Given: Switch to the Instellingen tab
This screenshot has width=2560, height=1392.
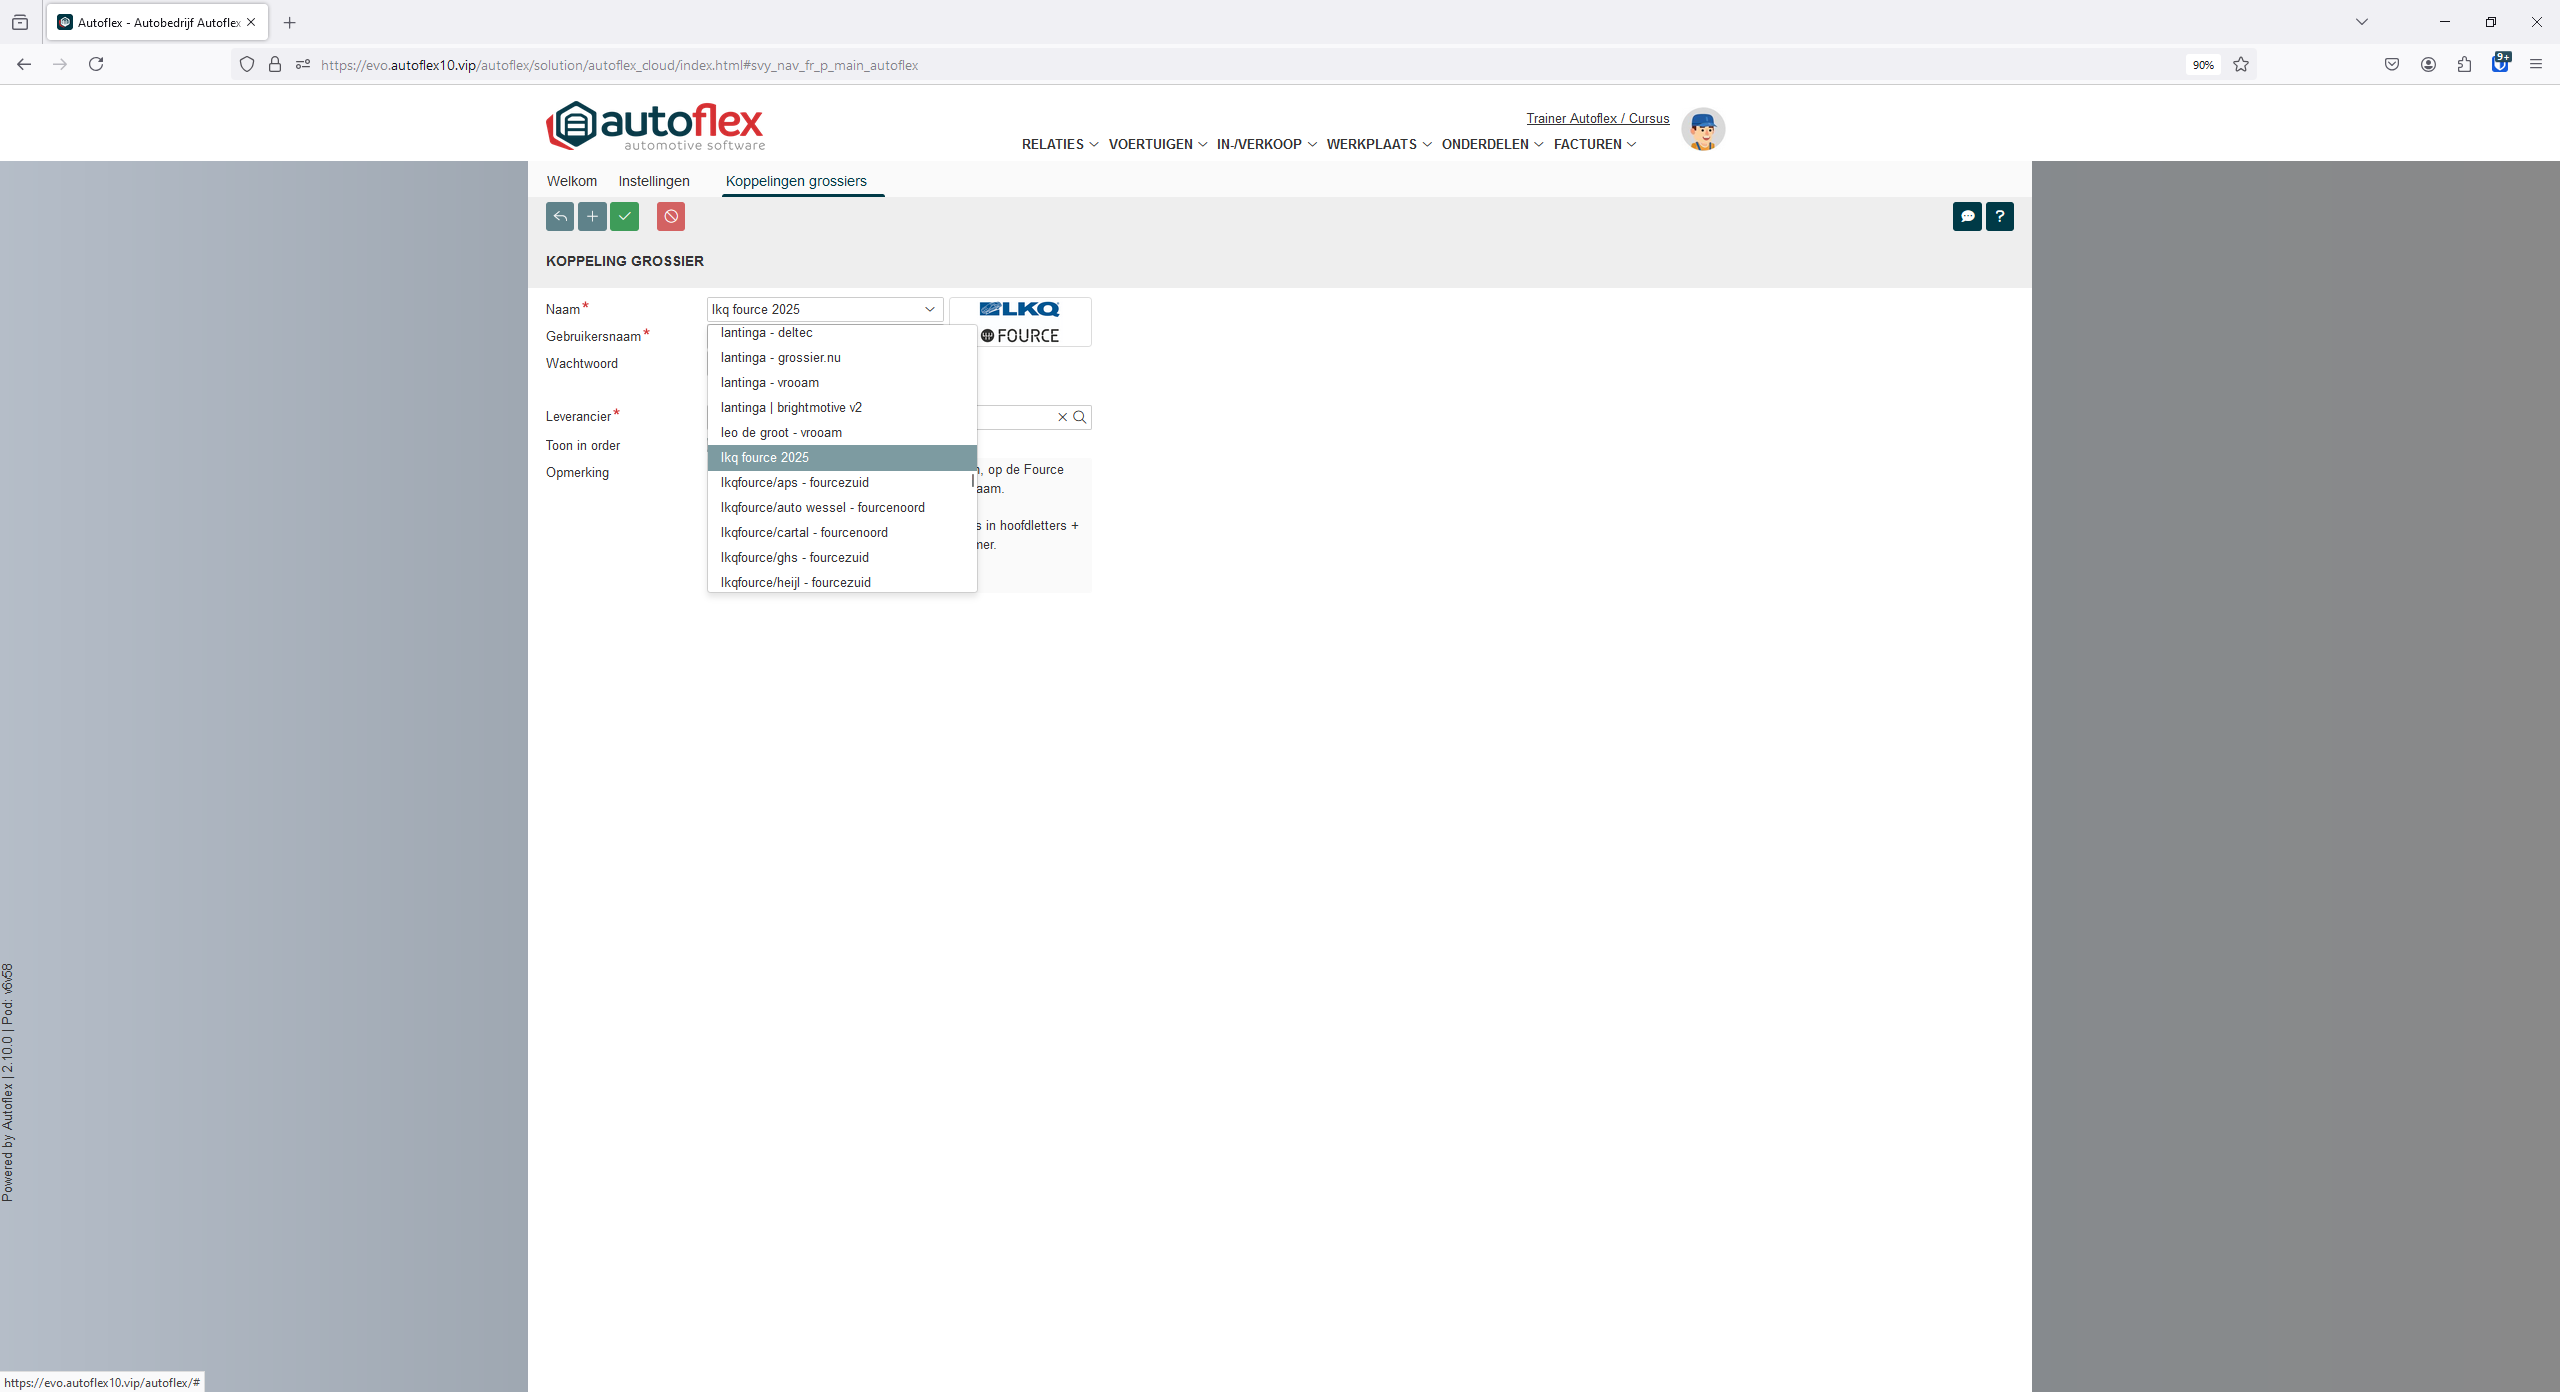Looking at the screenshot, I should [654, 181].
